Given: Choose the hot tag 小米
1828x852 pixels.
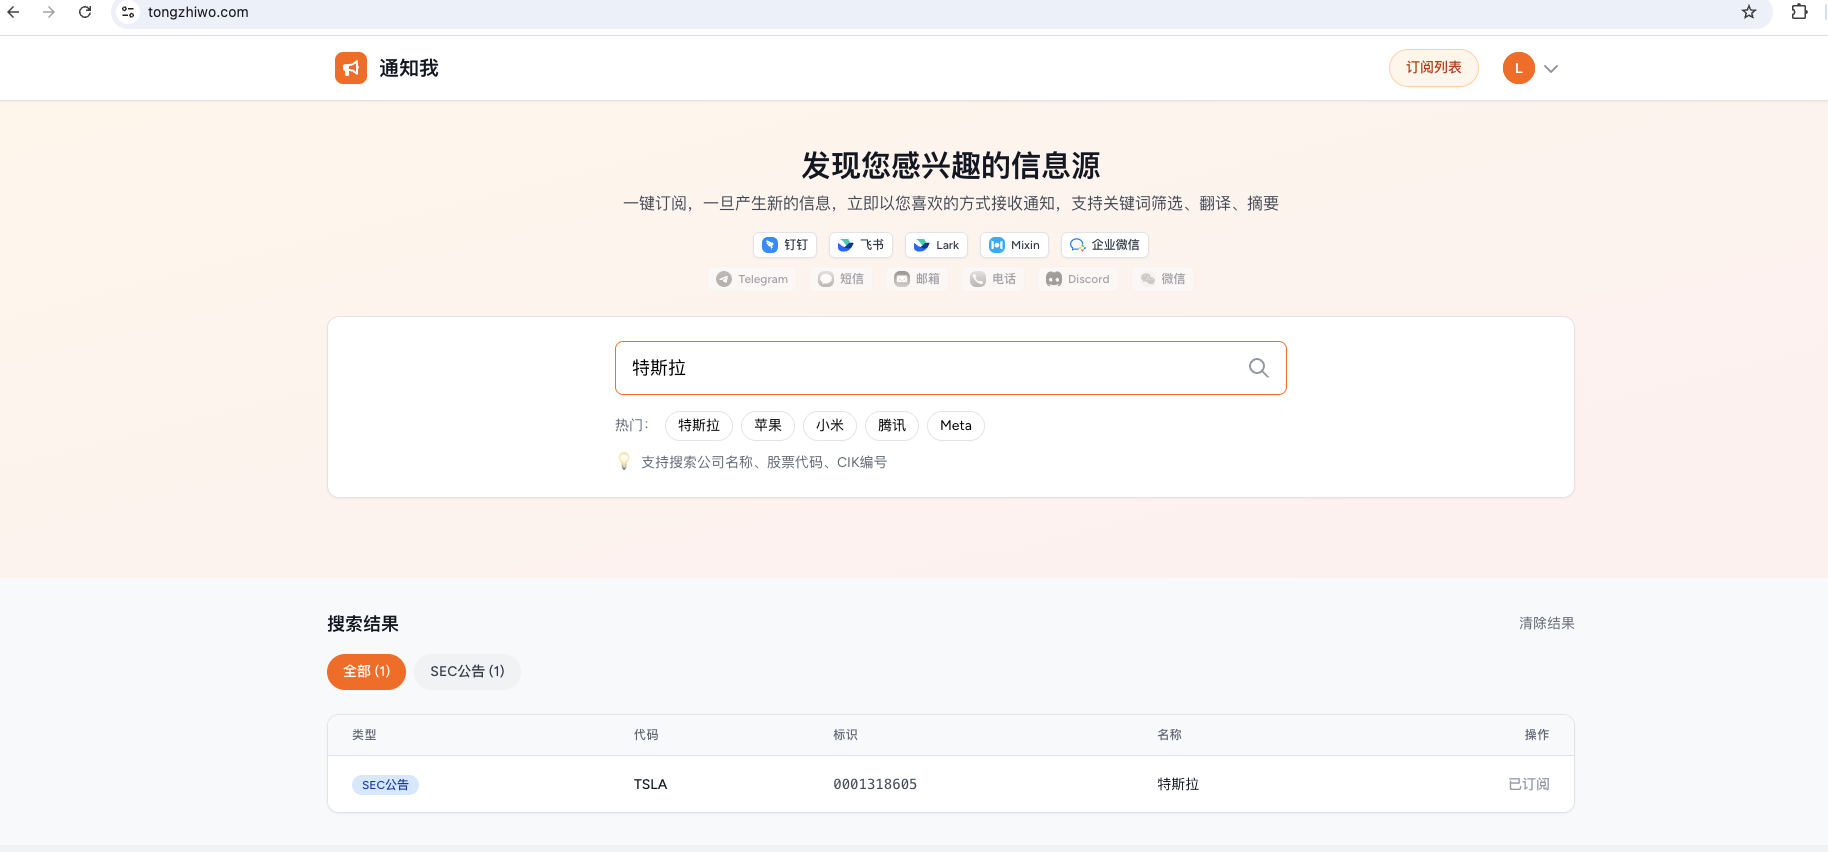Looking at the screenshot, I should tap(830, 426).
